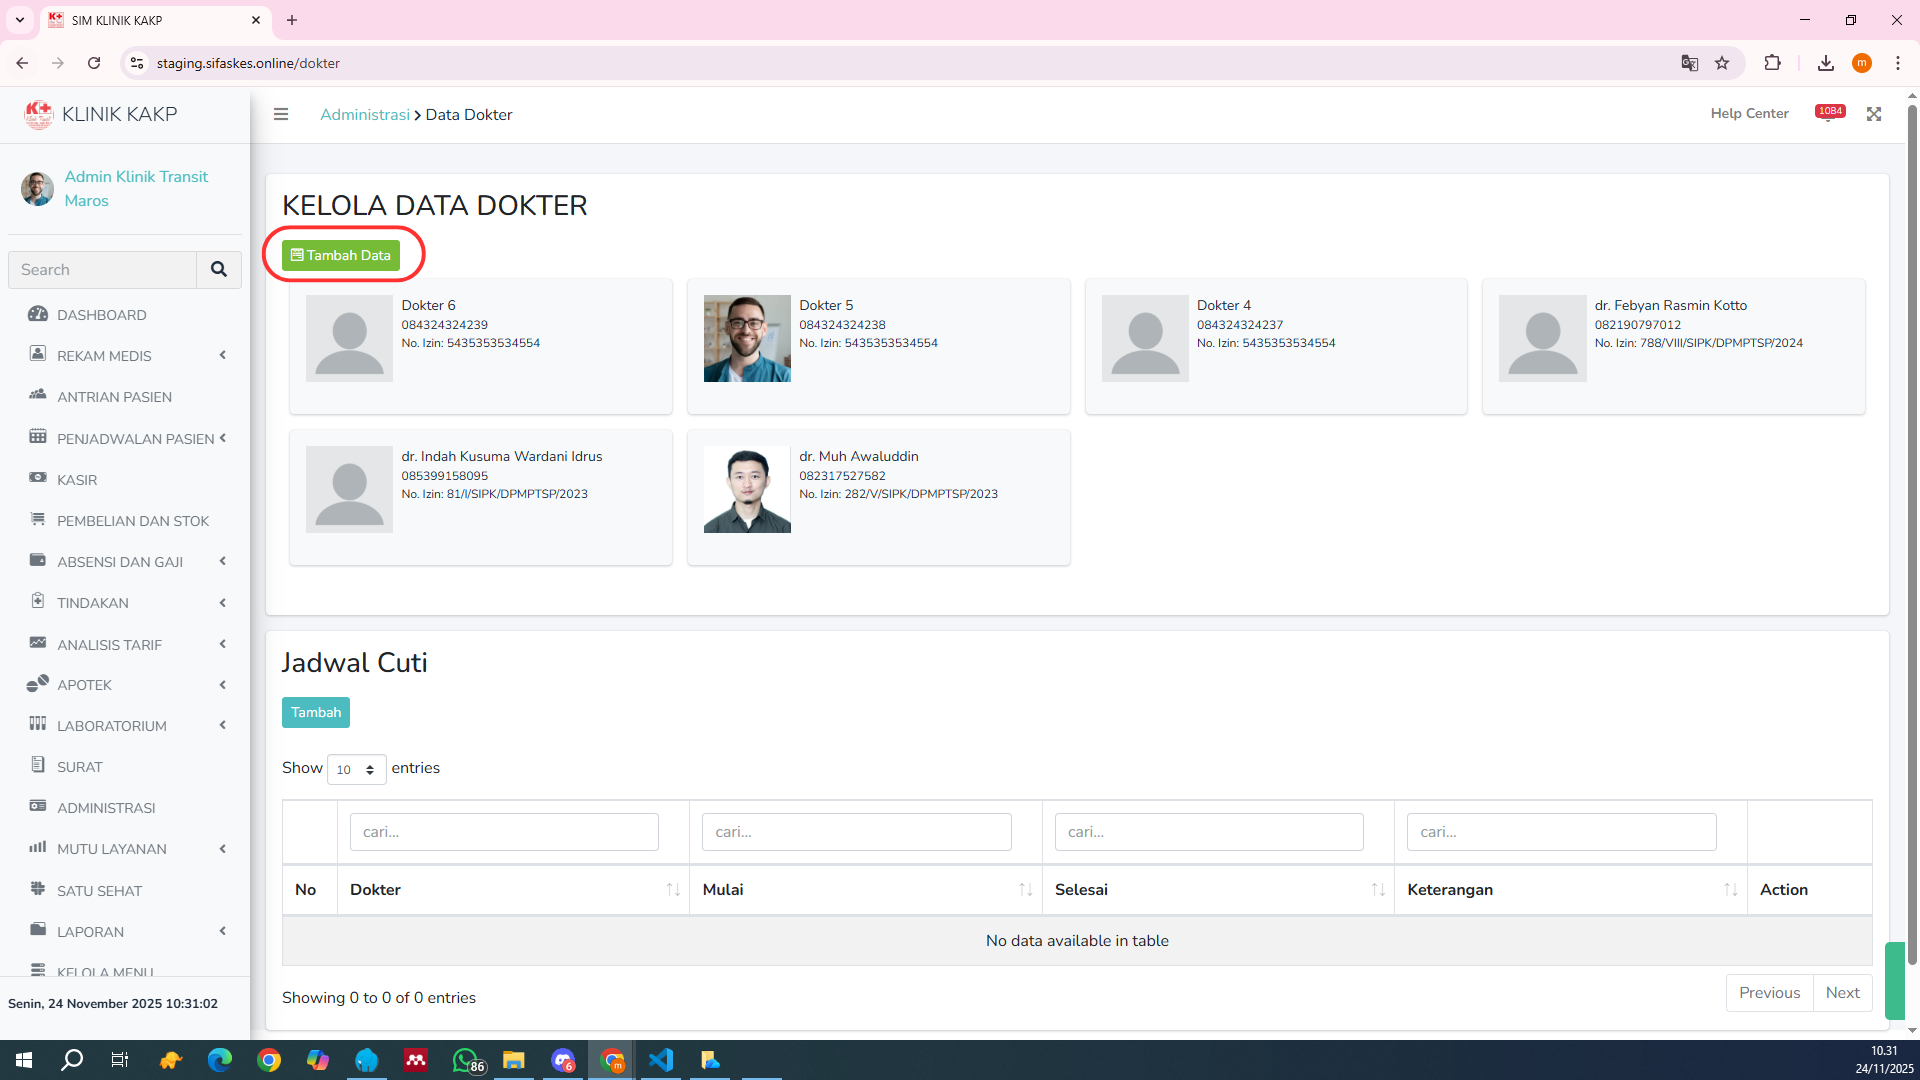Viewport: 1920px width, 1080px height.
Task: Click the hamburger sidebar toggle icon
Action: (281, 114)
